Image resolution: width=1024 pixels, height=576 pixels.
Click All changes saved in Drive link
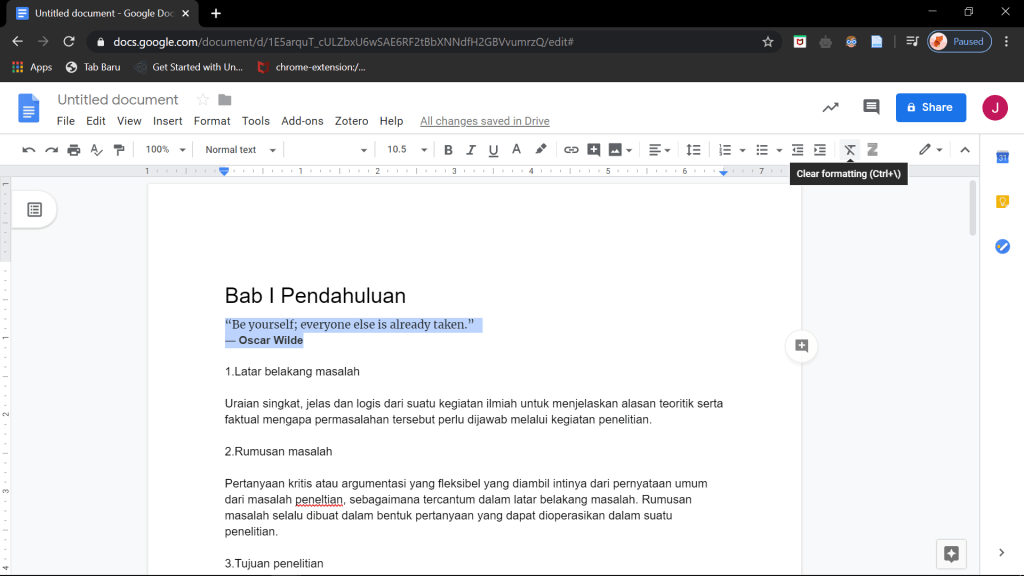(484, 121)
